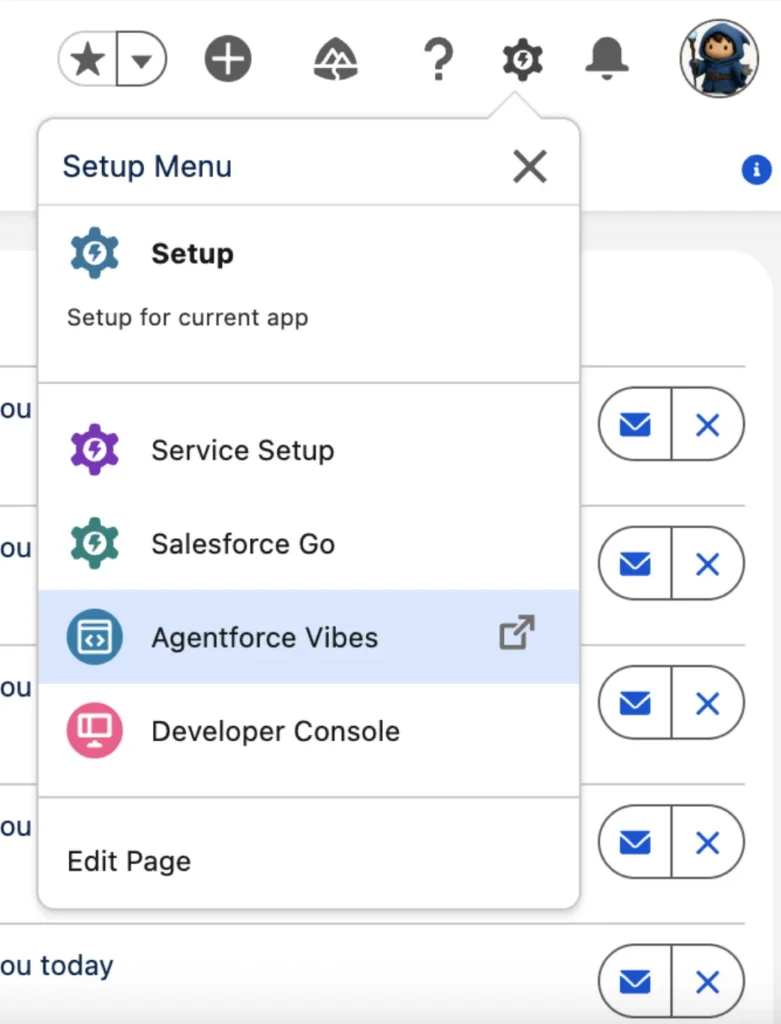The height and width of the screenshot is (1024, 781).
Task: Open Service Setup from the menu
Action: [242, 450]
